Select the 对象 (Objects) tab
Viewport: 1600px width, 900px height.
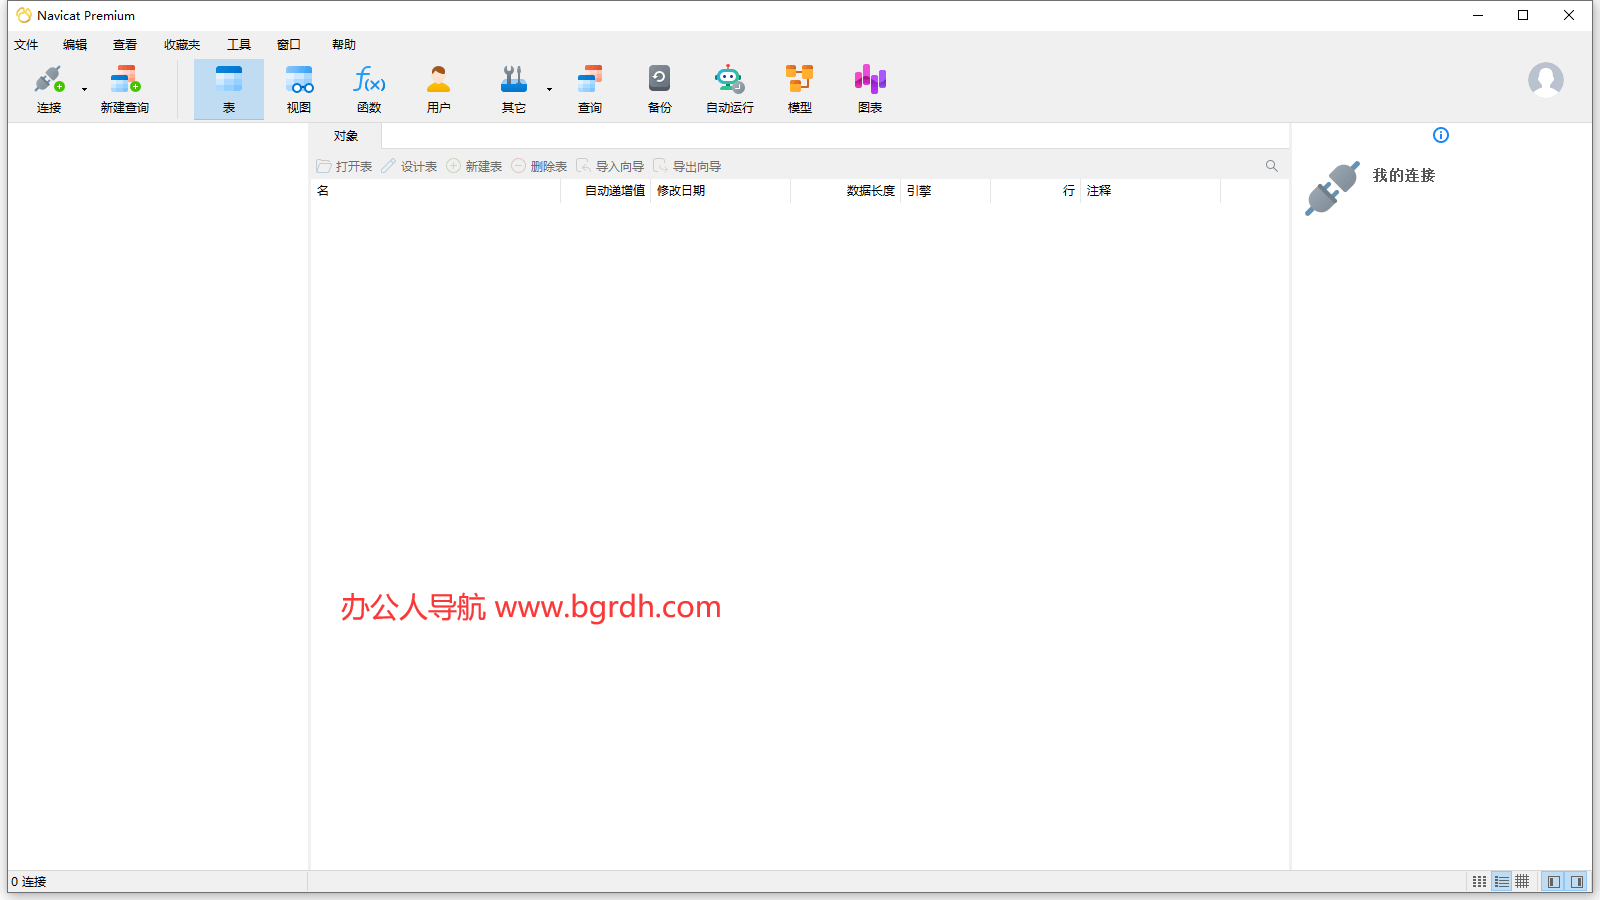(345, 136)
